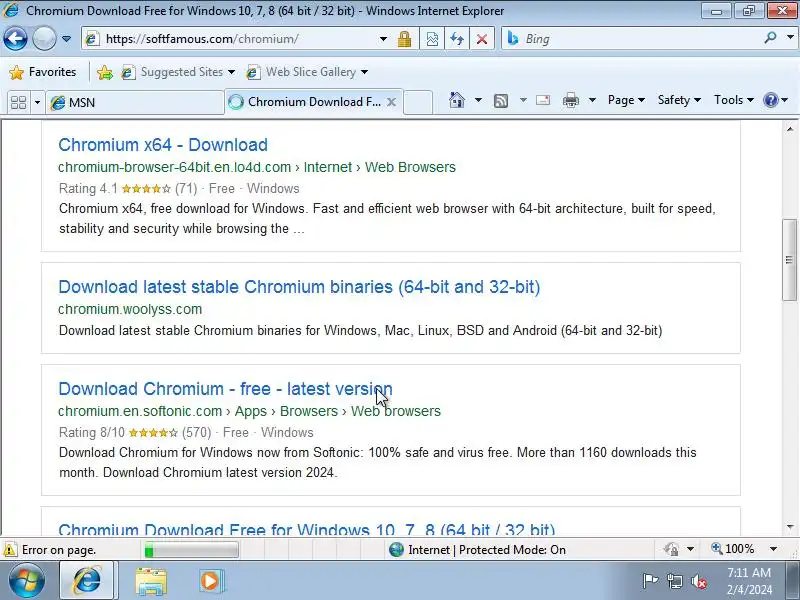
Task: Open the Tools menu
Action: tap(734, 100)
